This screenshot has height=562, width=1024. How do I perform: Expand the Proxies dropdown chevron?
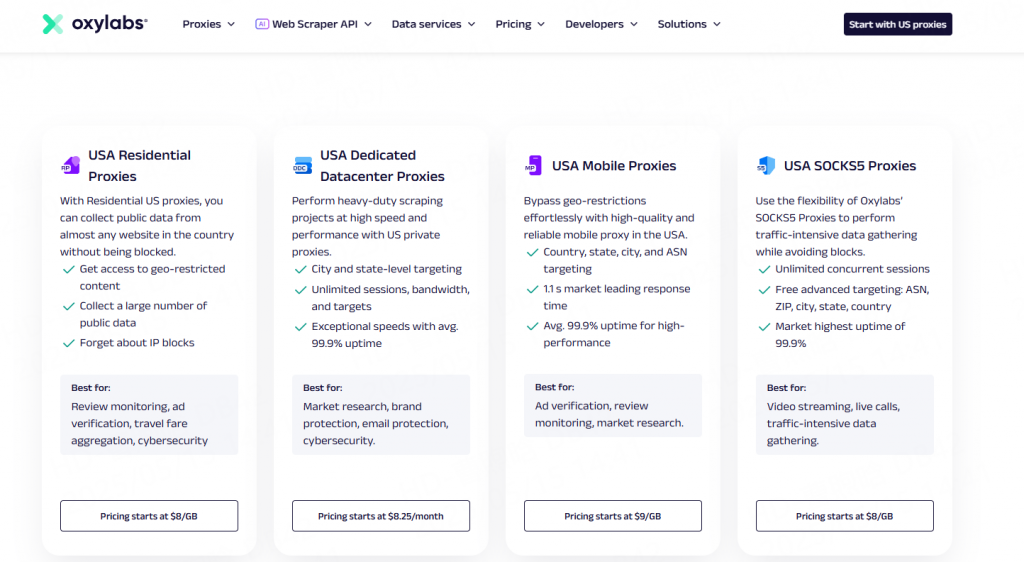[x=231, y=24]
